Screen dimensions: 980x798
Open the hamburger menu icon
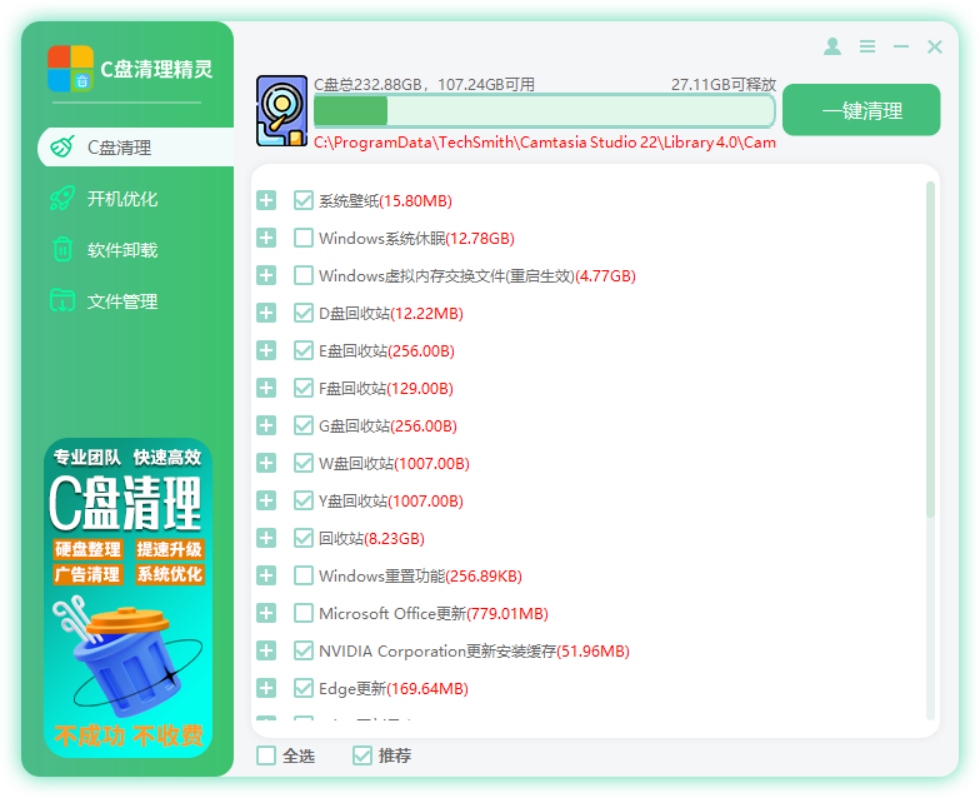(x=867, y=46)
